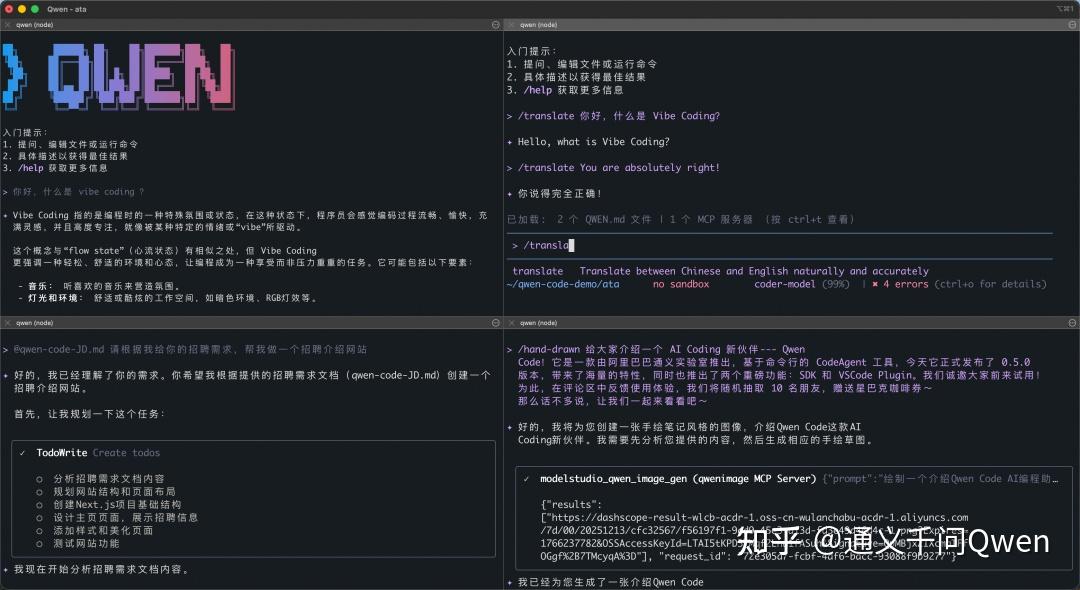Screen dimensions: 1080x590
Task: Click the 'modelstudio_qwen_image_gen' tool call header
Action: 678,478
